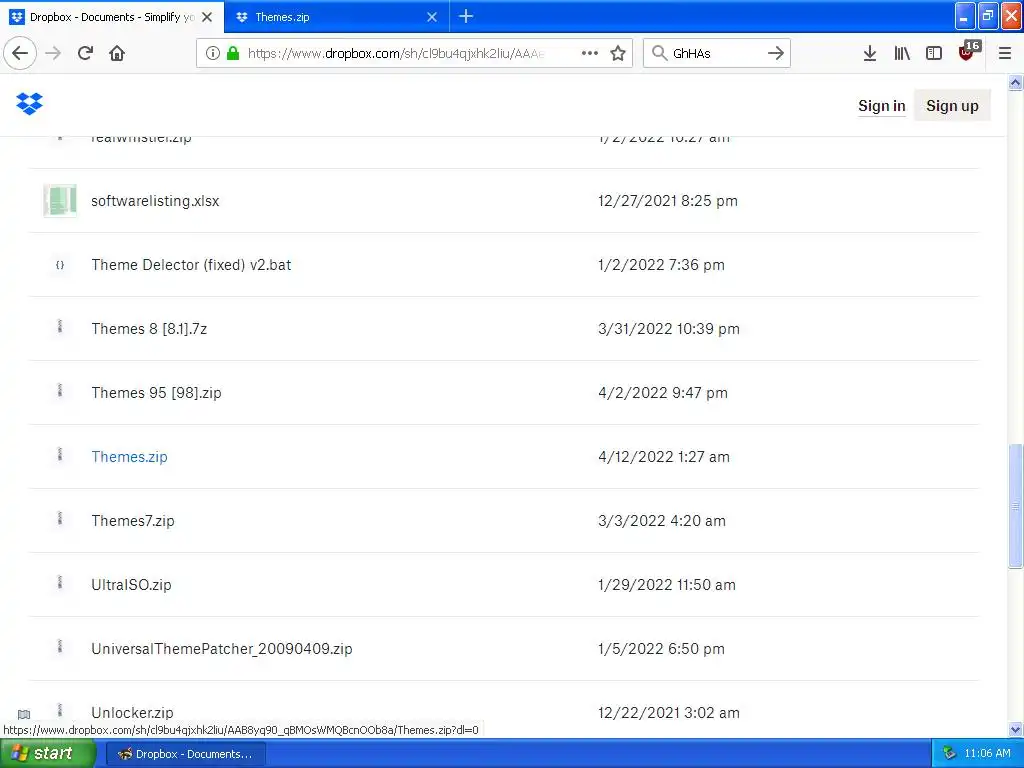Click the Sign in link
The image size is (1024, 768).
[882, 106]
